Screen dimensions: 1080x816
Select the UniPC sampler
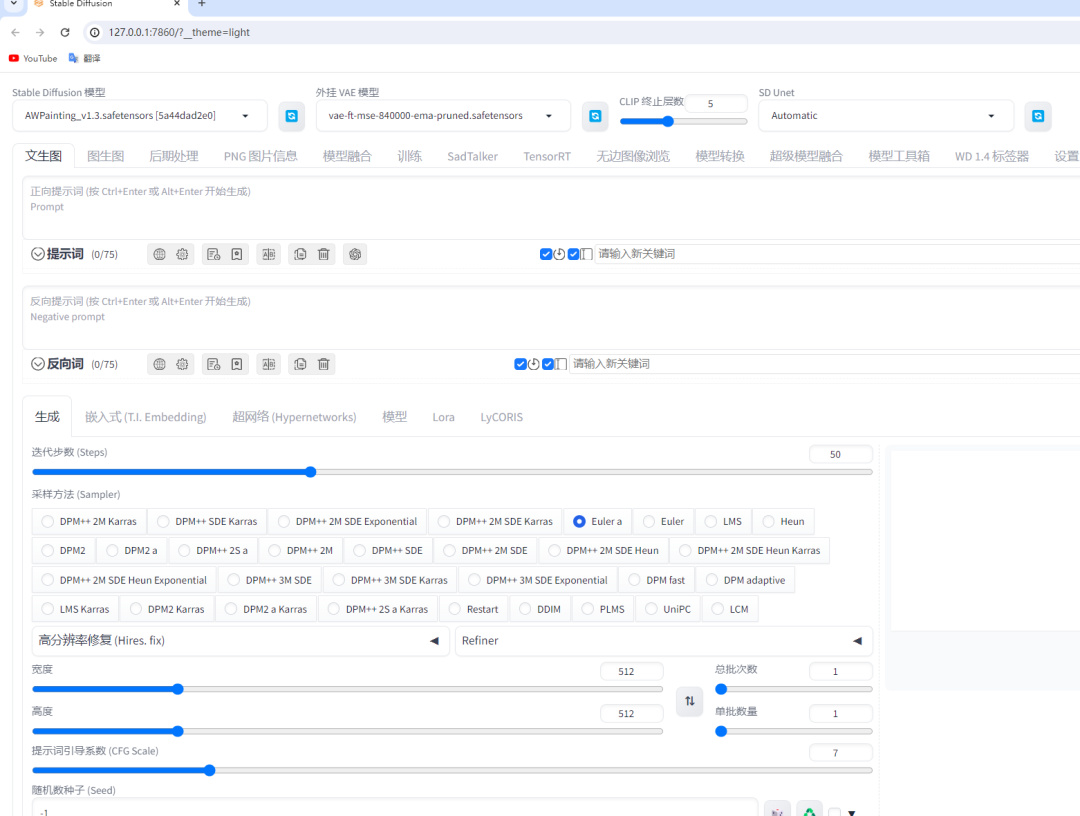point(667,609)
